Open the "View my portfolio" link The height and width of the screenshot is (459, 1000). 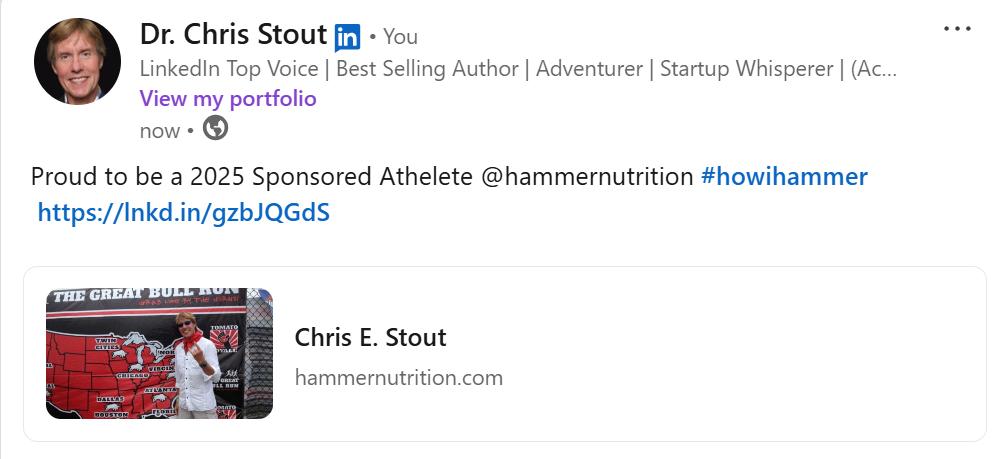coord(228,99)
